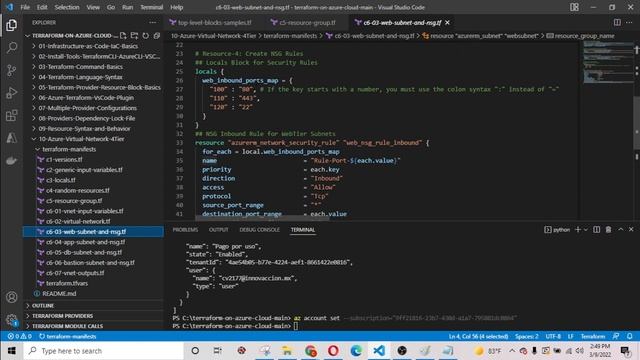640x360 pixels.
Task: Open the Help menu
Action: click(176, 7)
